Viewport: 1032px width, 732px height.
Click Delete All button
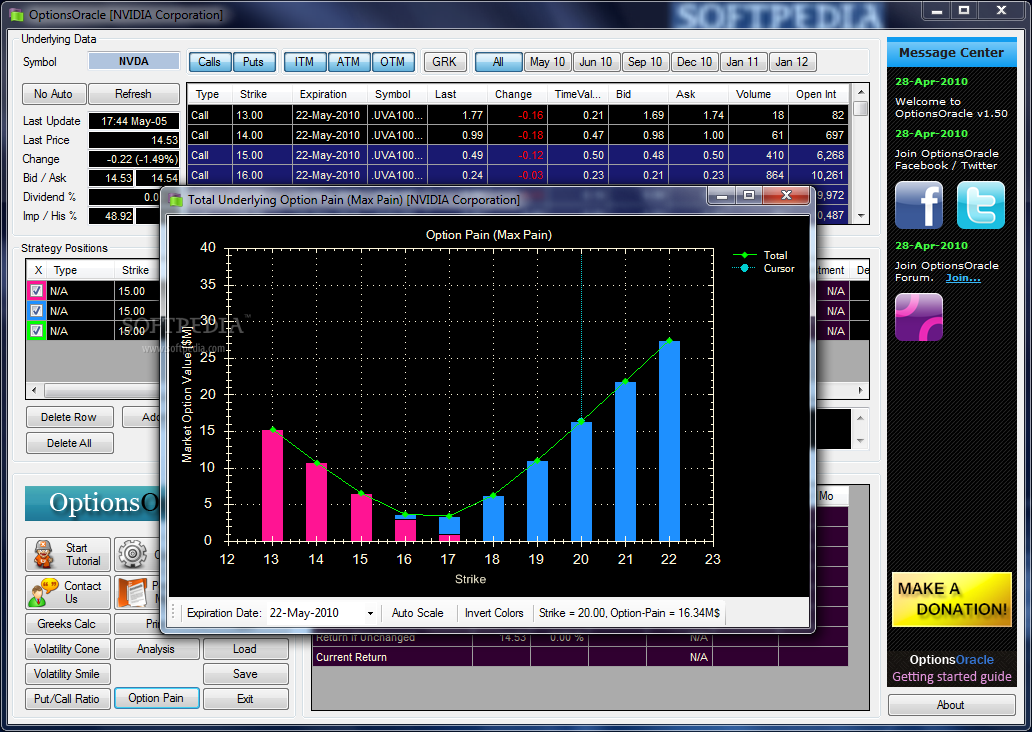coord(69,443)
